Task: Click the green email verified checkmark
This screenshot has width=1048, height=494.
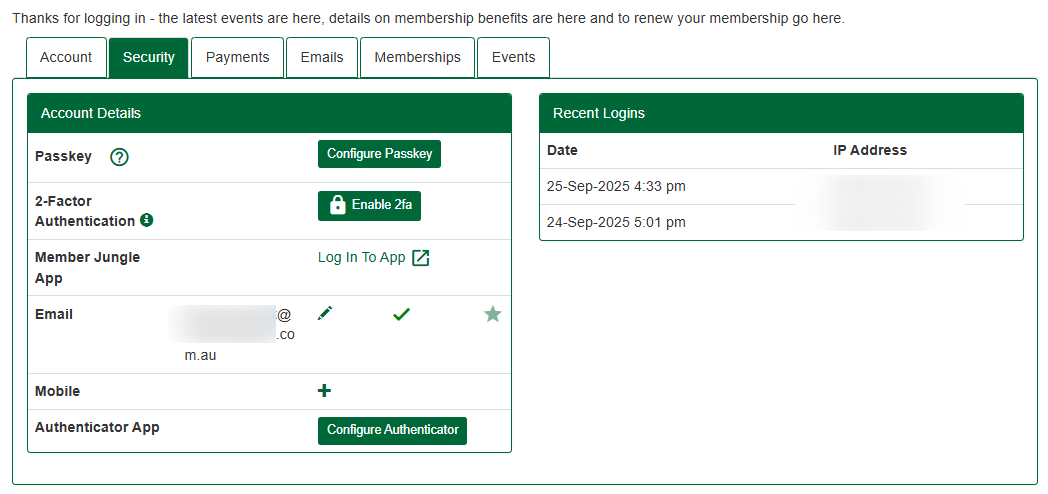Action: 401,314
